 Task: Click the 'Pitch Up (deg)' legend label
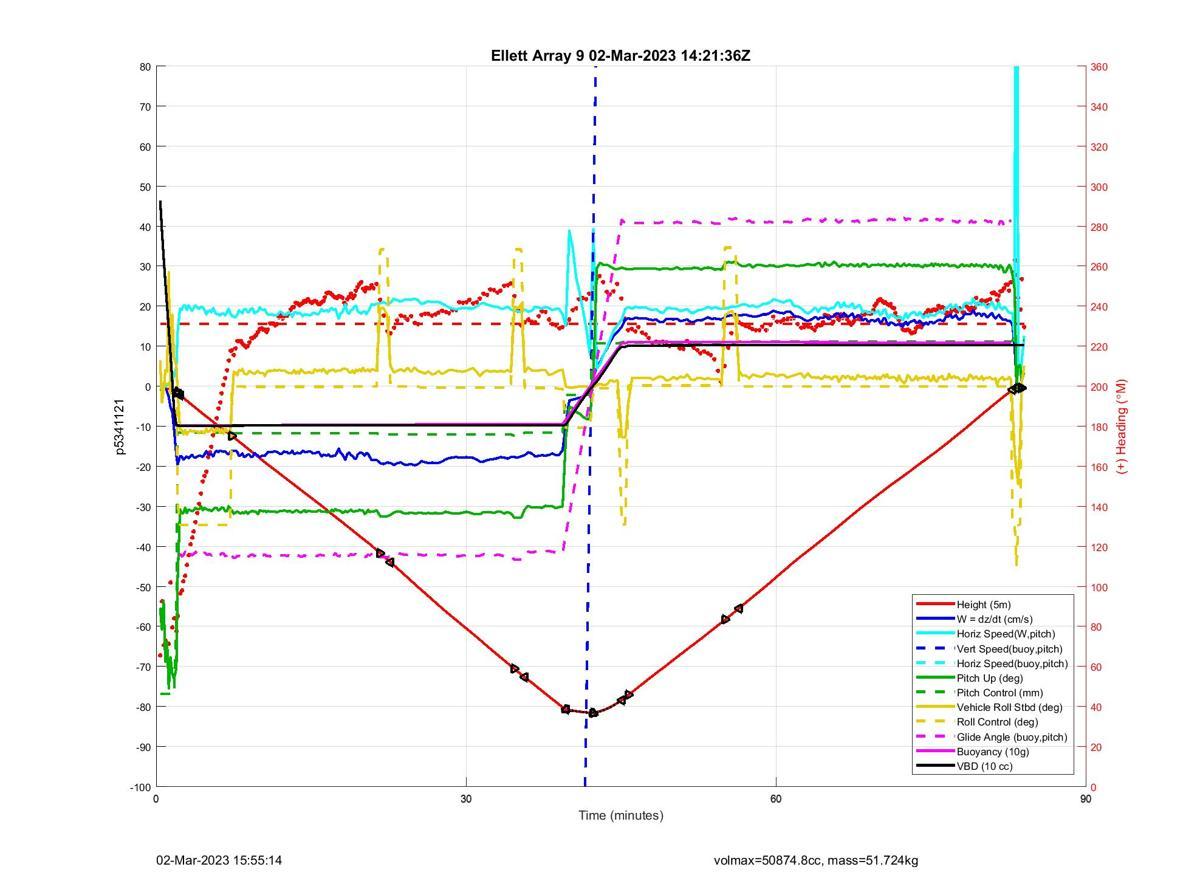992,678
